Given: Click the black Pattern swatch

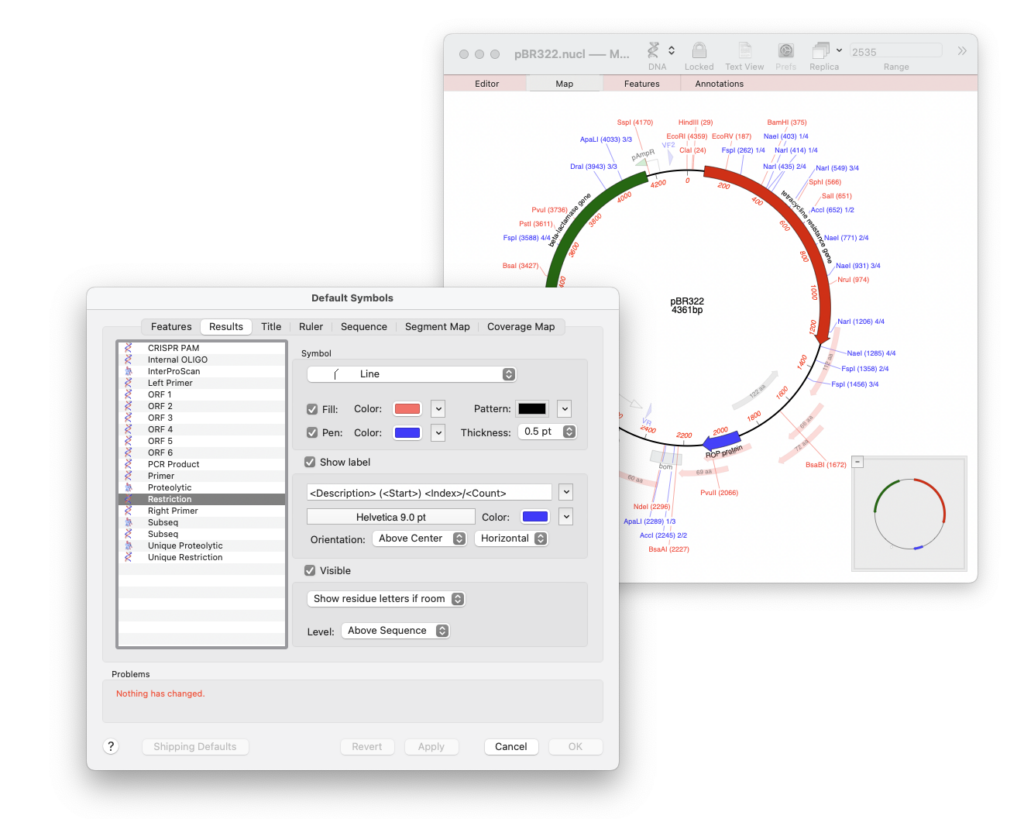Looking at the screenshot, I should pyautogui.click(x=532, y=410).
